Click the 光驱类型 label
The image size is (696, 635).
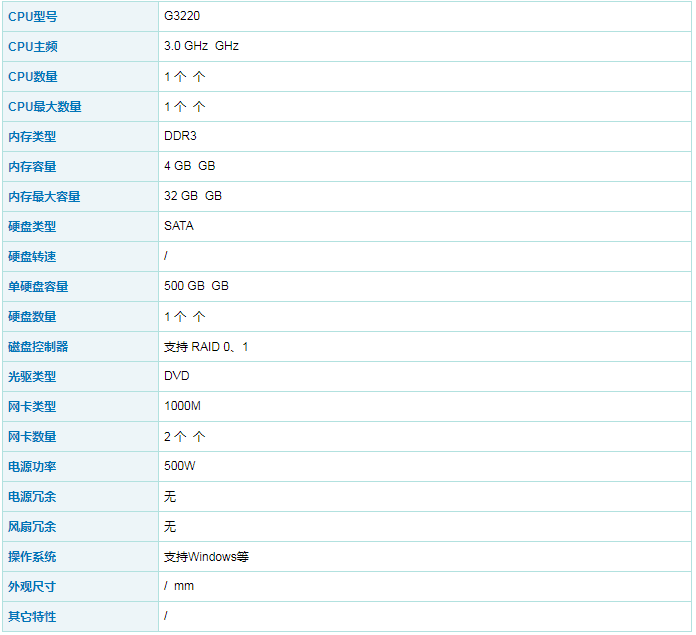[x=32, y=377]
